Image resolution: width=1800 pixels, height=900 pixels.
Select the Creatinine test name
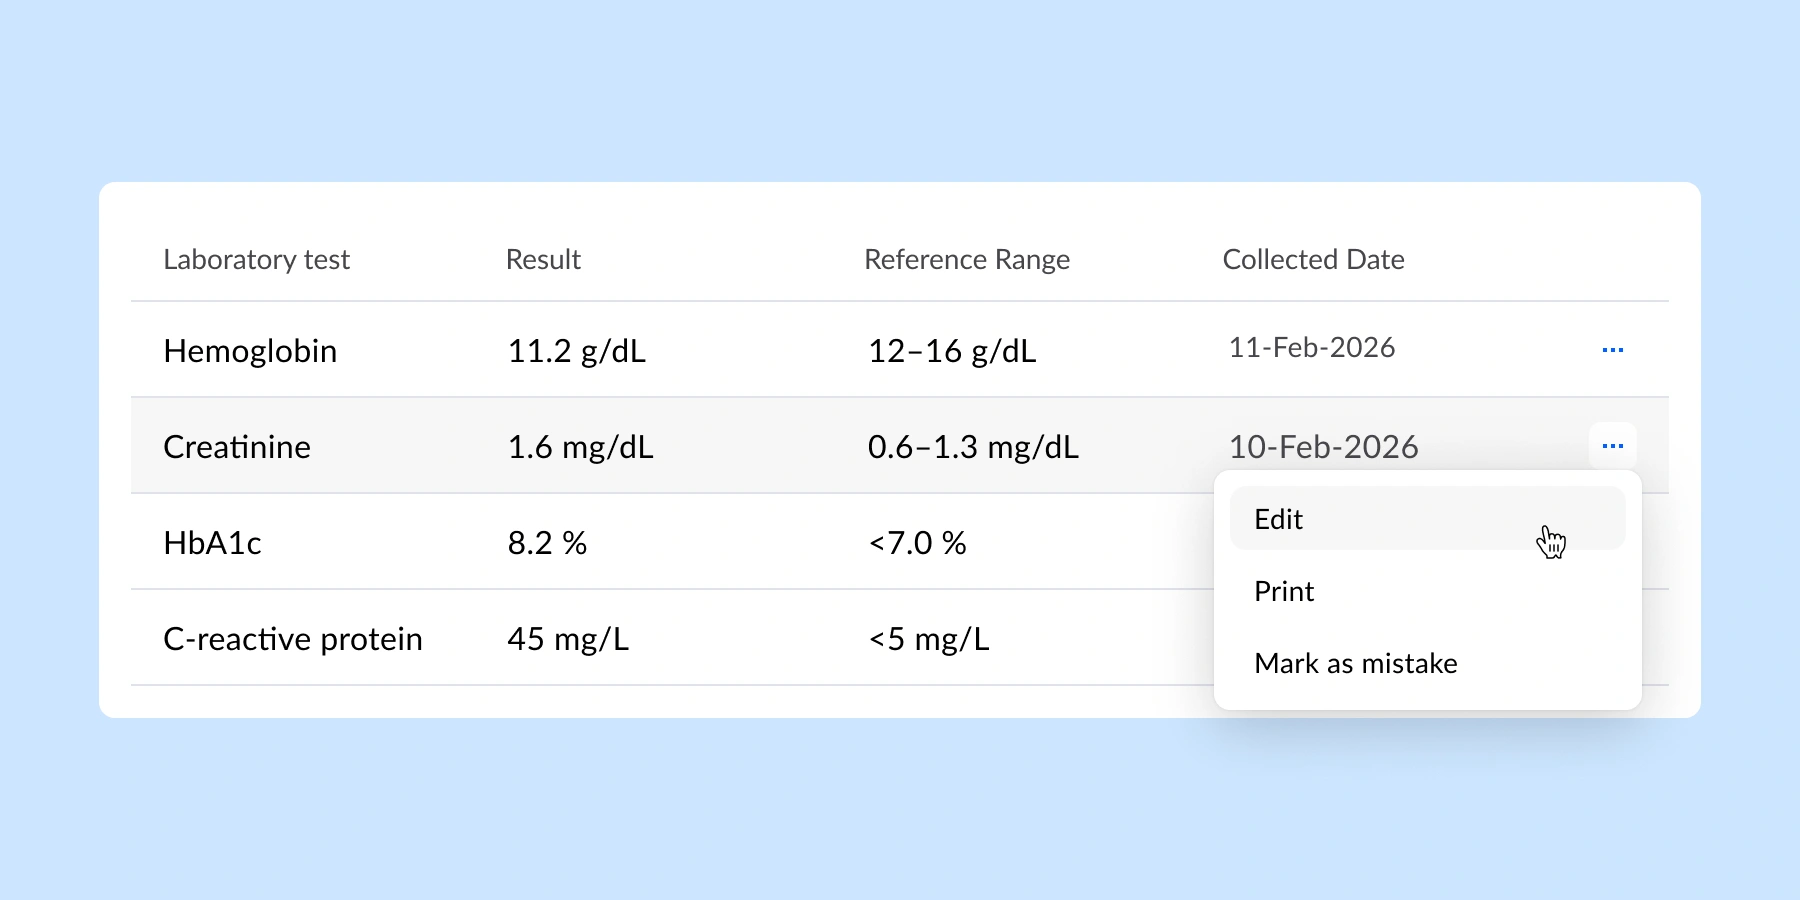237,447
